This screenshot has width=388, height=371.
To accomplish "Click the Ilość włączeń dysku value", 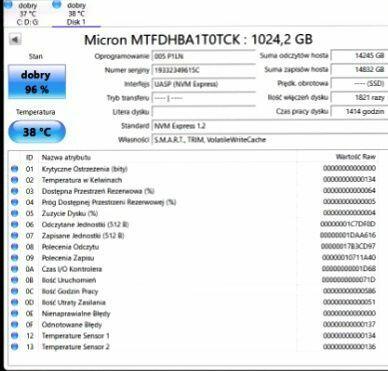I will pos(359,98).
